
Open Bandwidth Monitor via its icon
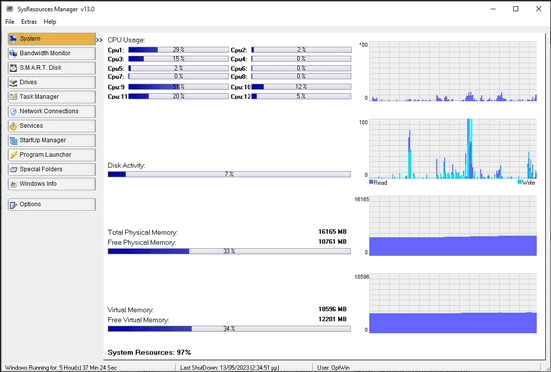[x=13, y=53]
